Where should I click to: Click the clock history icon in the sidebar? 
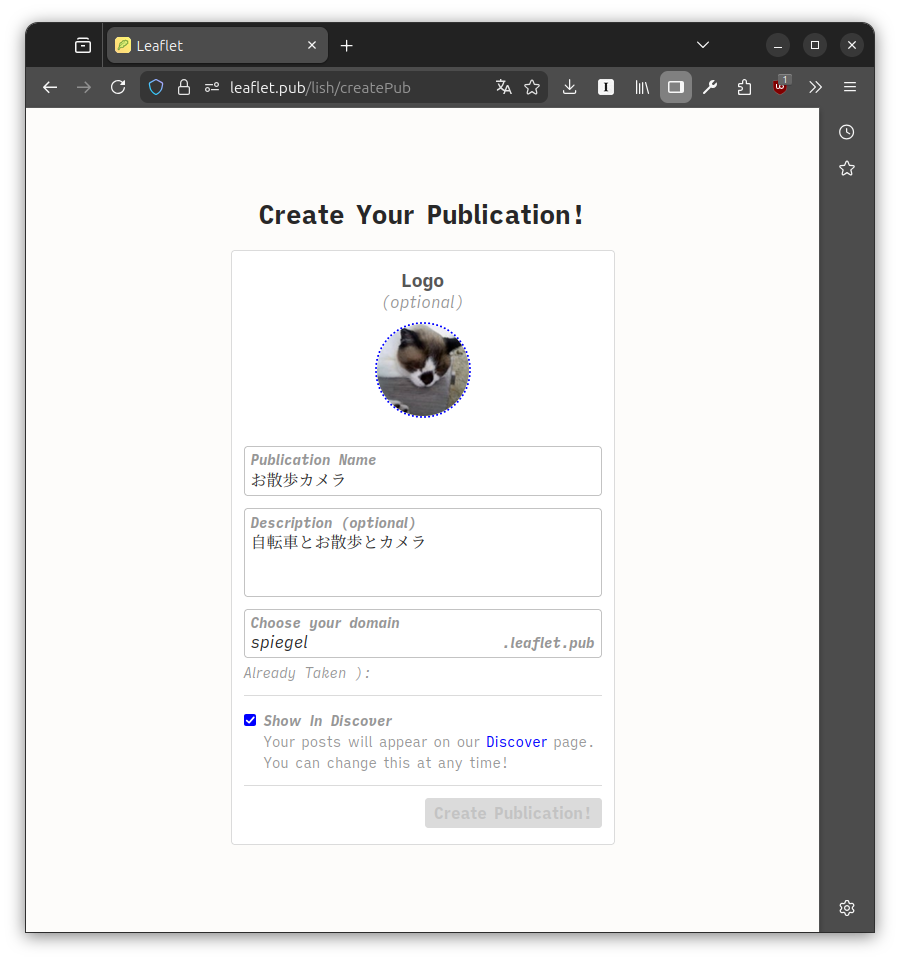pyautogui.click(x=846, y=131)
